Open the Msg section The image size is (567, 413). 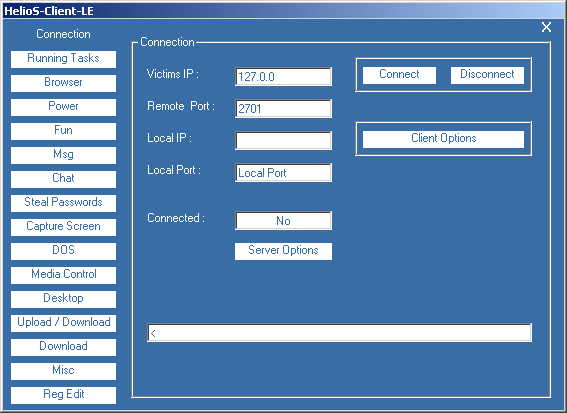pos(63,155)
